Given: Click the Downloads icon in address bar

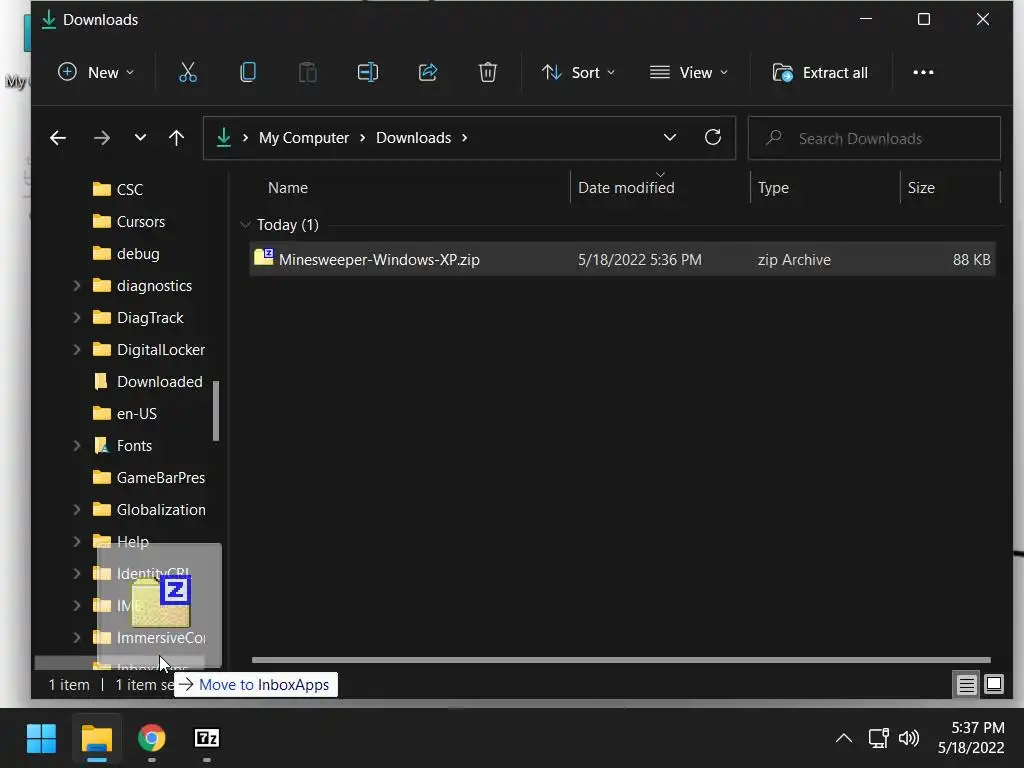Looking at the screenshot, I should click(223, 138).
